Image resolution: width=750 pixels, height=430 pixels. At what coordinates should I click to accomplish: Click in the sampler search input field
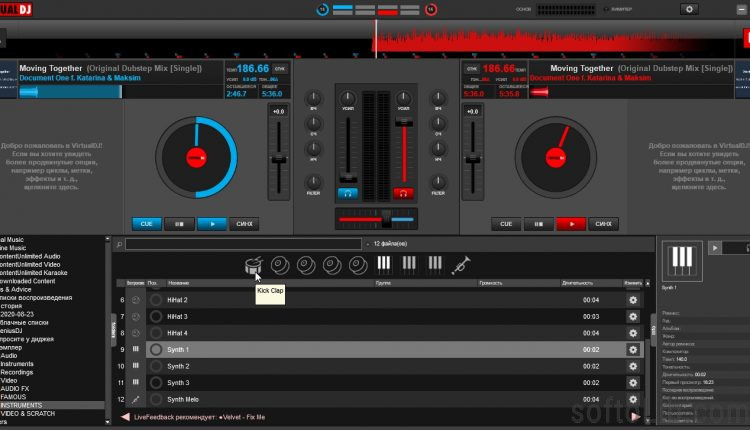[x=243, y=244]
